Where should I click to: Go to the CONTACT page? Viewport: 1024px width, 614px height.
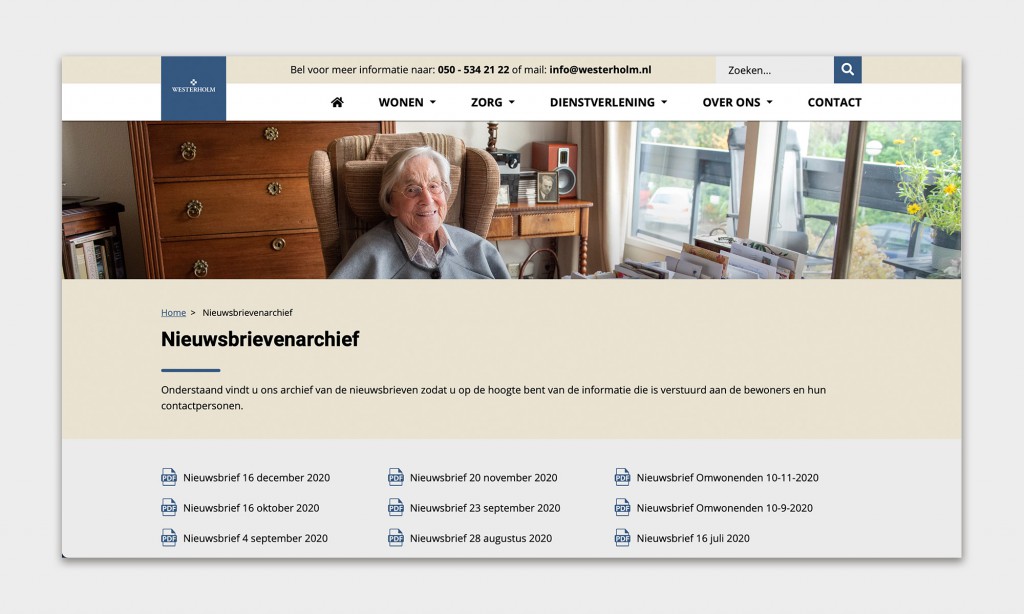coord(835,102)
